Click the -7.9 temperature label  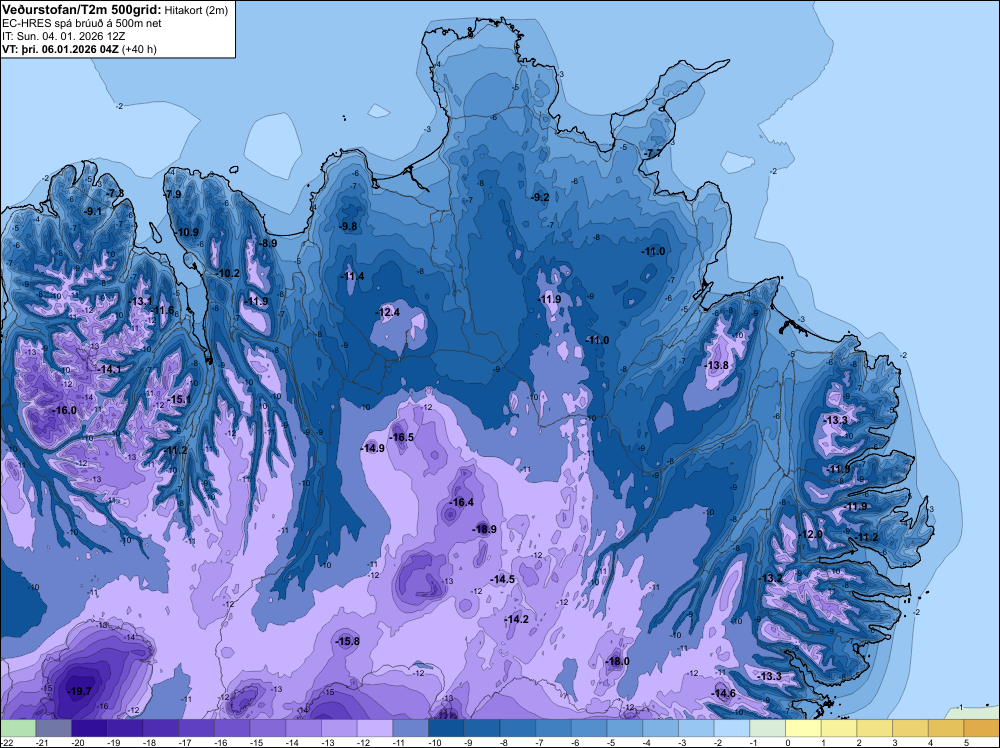pos(172,194)
